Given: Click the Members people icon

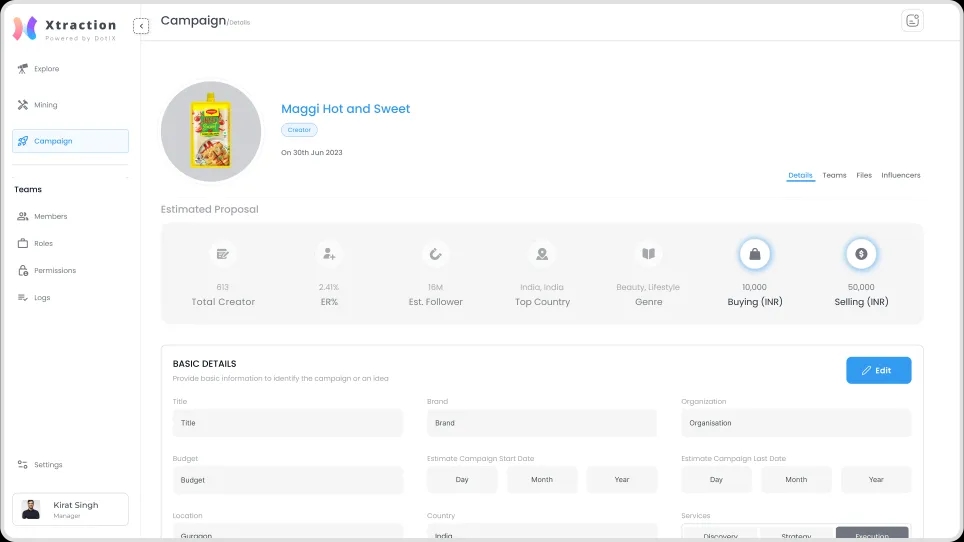Looking at the screenshot, I should pyautogui.click(x=23, y=216).
